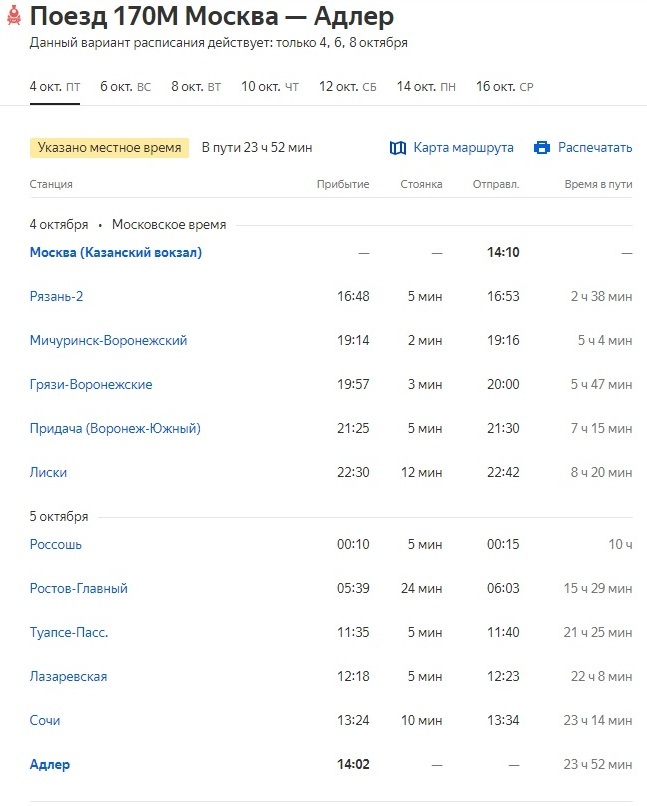Screen dimensions: 647x806
Task: Toggle the Указано местное время label
Action: pos(110,148)
